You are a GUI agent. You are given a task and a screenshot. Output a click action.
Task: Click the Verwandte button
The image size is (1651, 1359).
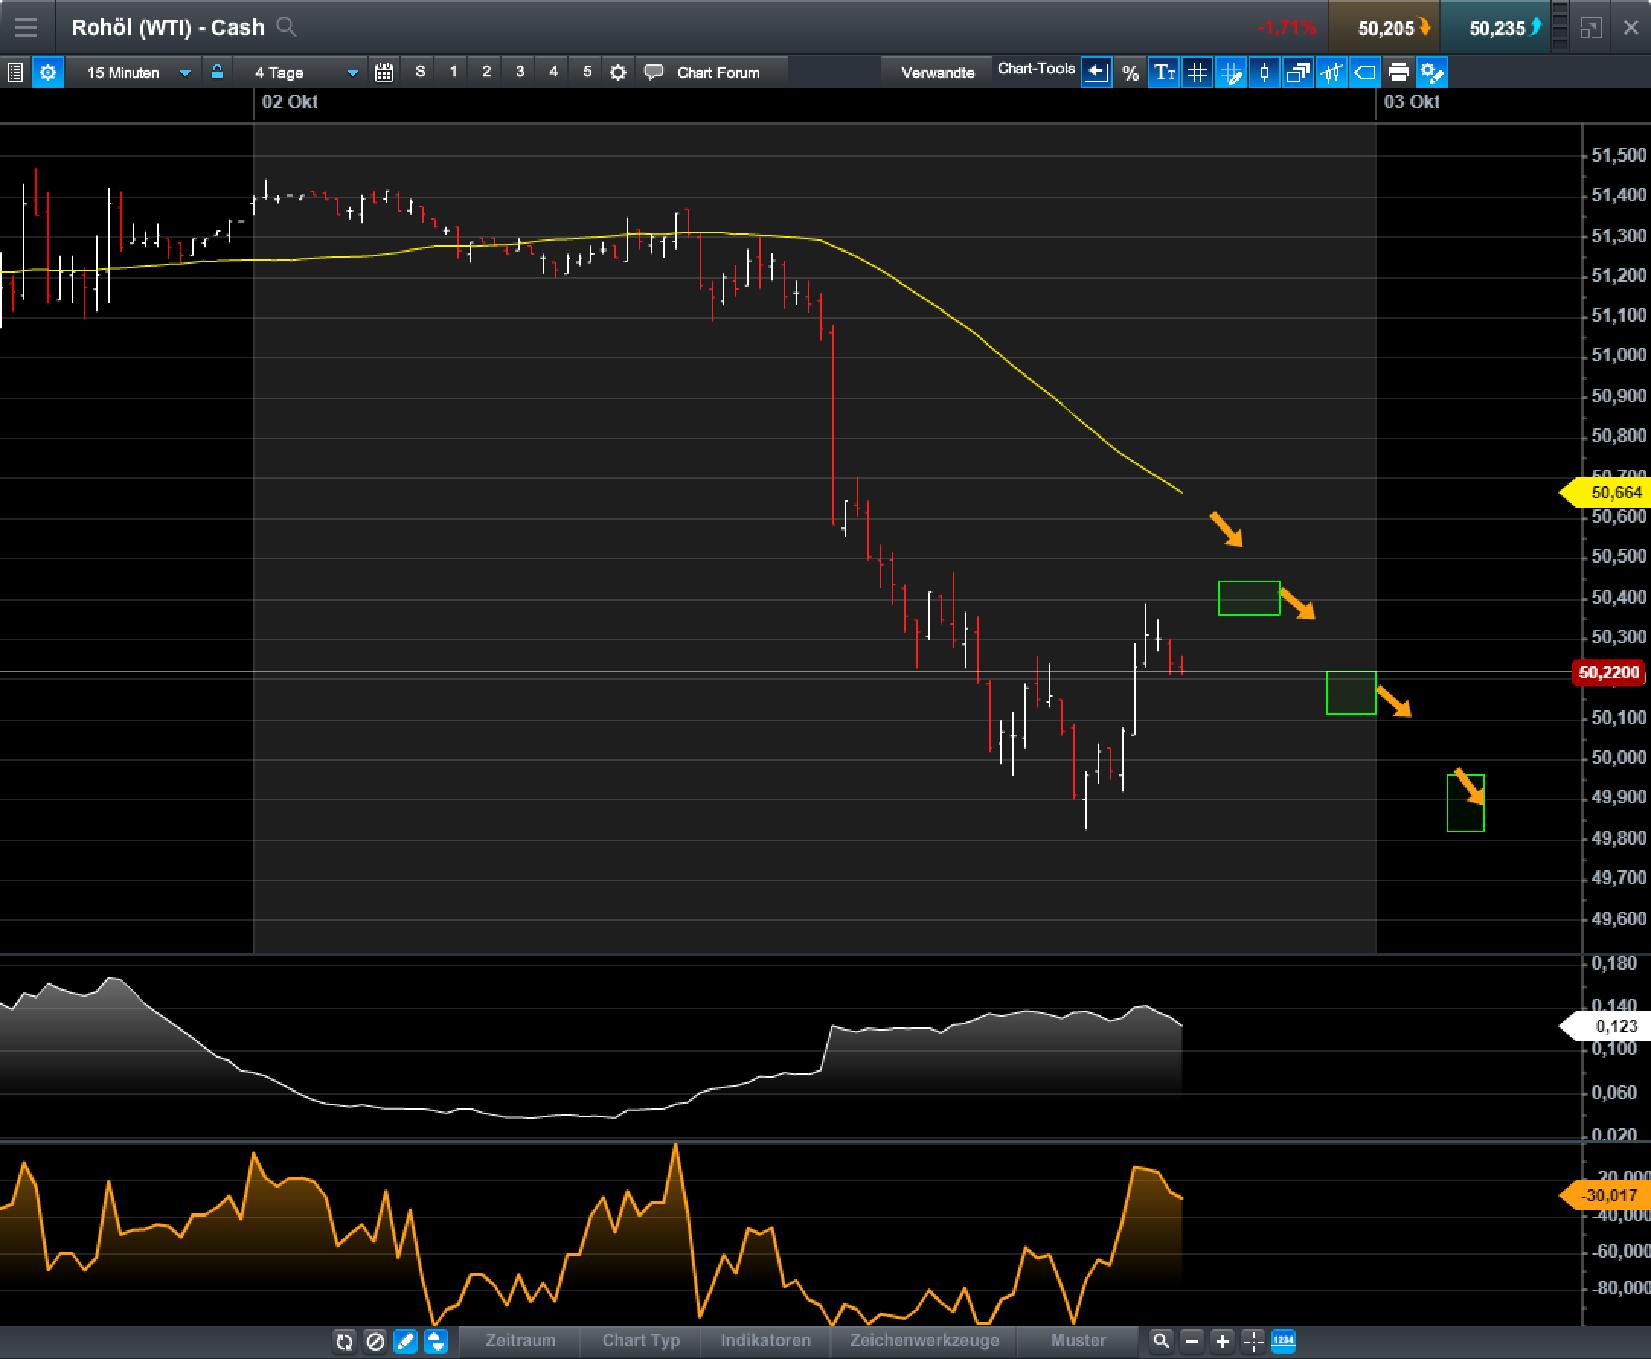coord(937,71)
